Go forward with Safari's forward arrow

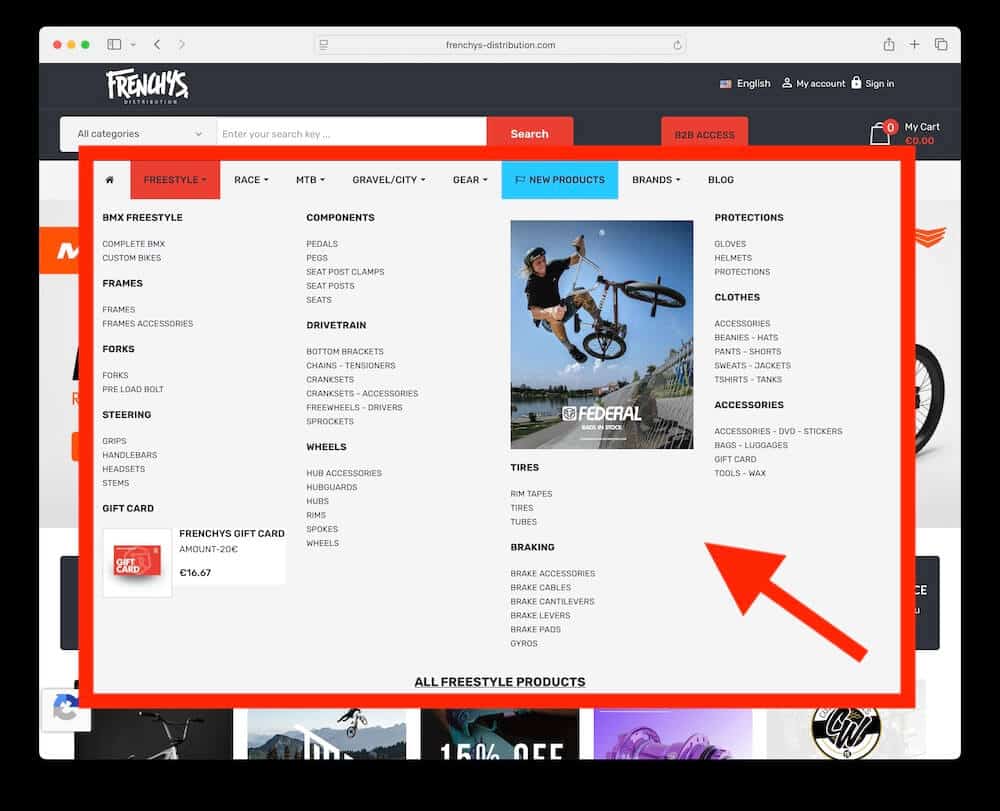(x=181, y=44)
